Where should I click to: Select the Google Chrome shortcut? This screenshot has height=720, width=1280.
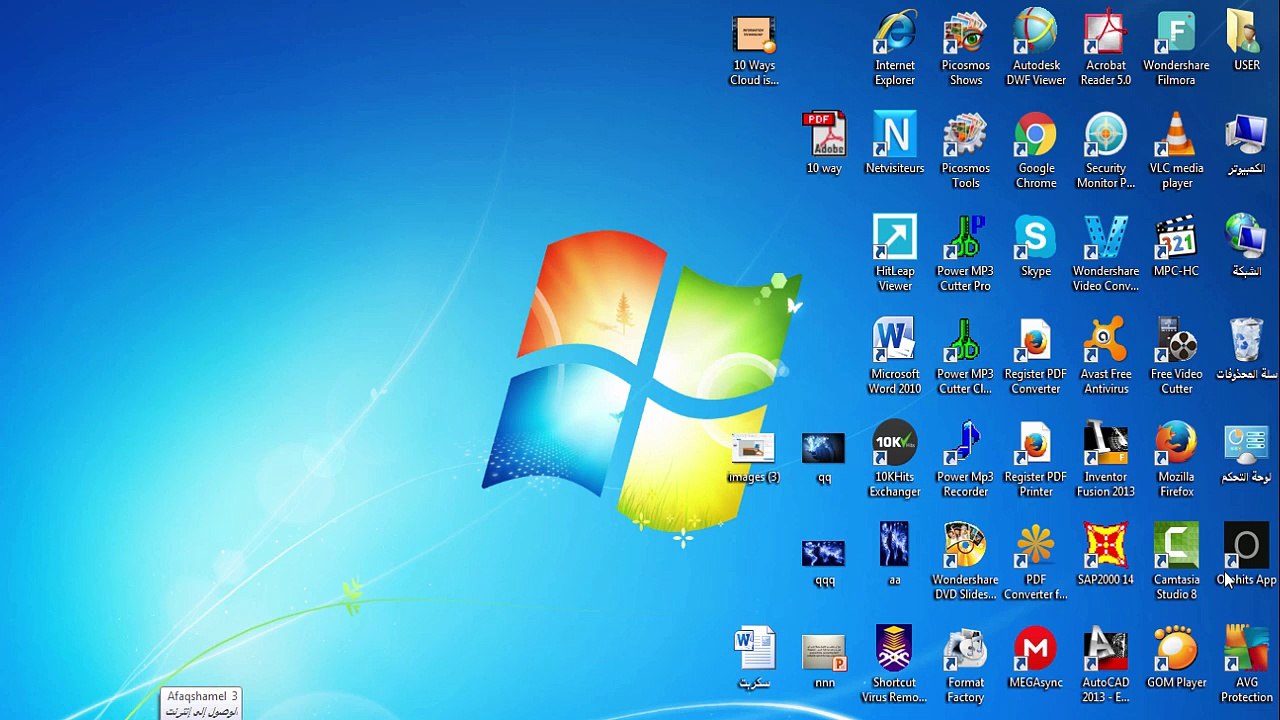point(1036,152)
